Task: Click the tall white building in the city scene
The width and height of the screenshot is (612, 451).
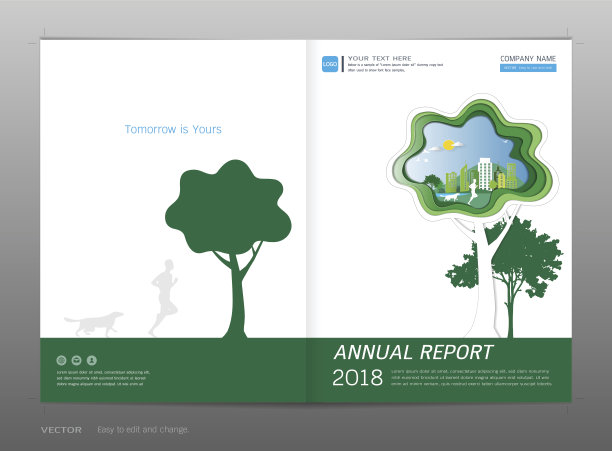Action: tap(486, 173)
